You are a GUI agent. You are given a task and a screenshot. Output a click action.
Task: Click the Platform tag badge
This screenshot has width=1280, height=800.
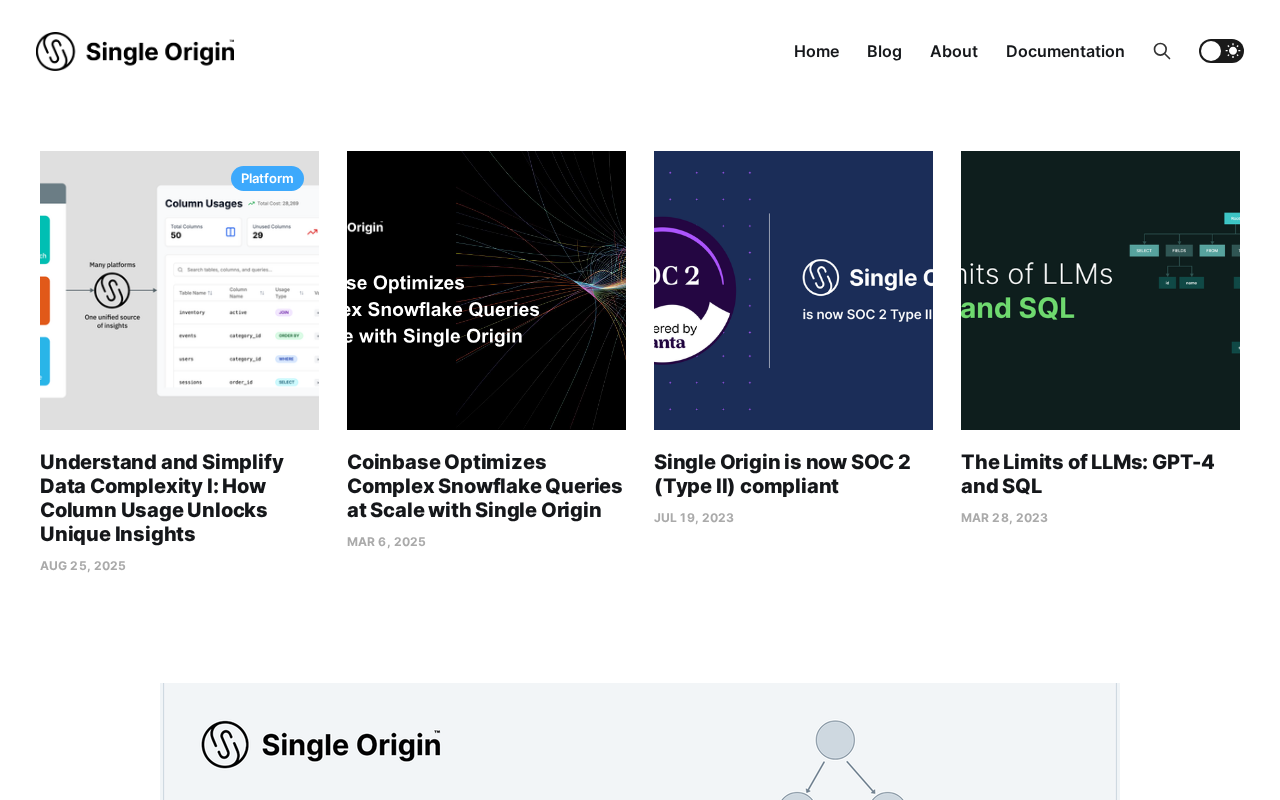pyautogui.click(x=267, y=178)
